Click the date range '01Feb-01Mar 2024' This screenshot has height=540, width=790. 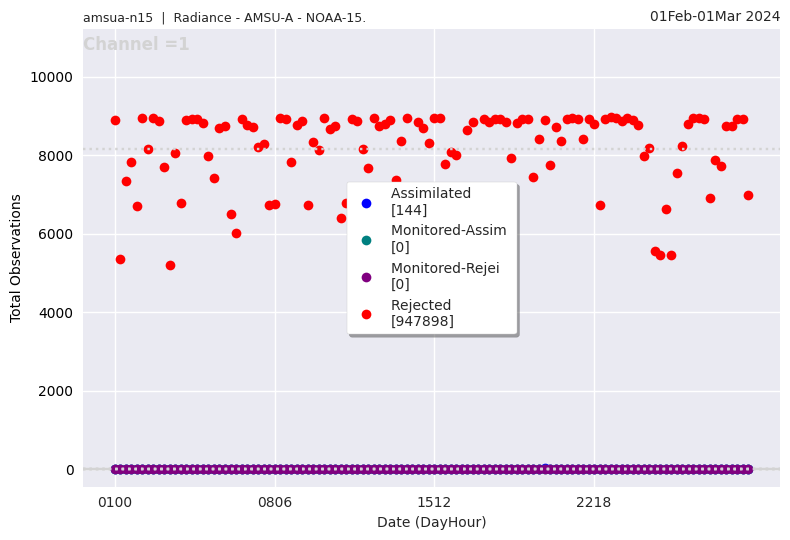[714, 16]
